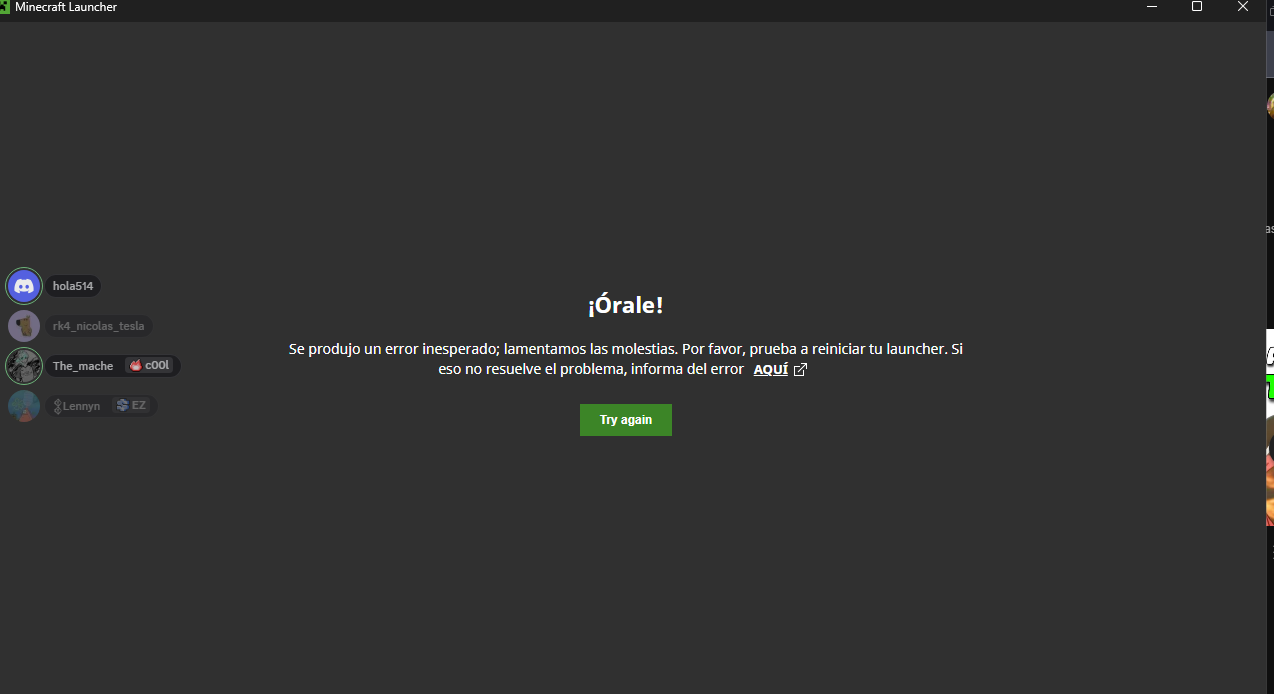
Task: Close the Minecraft Launcher window
Action: click(x=1242, y=7)
